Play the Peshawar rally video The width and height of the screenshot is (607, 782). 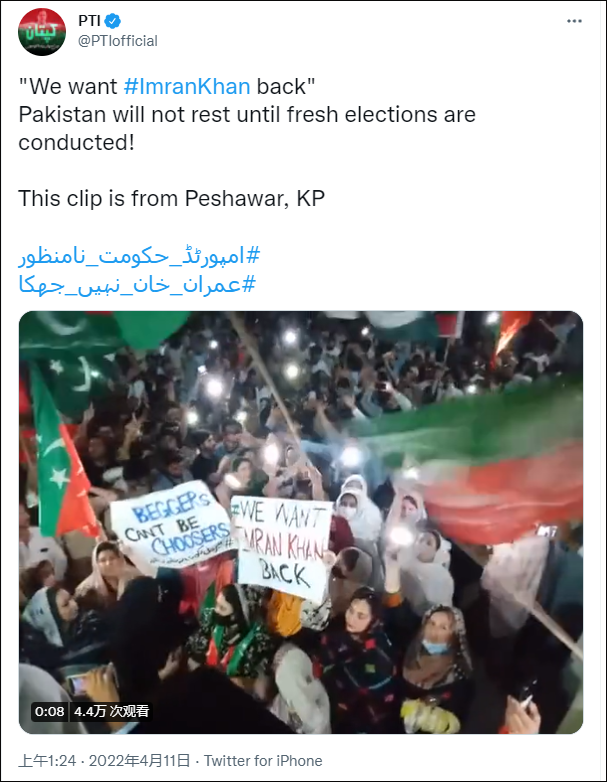point(301,522)
